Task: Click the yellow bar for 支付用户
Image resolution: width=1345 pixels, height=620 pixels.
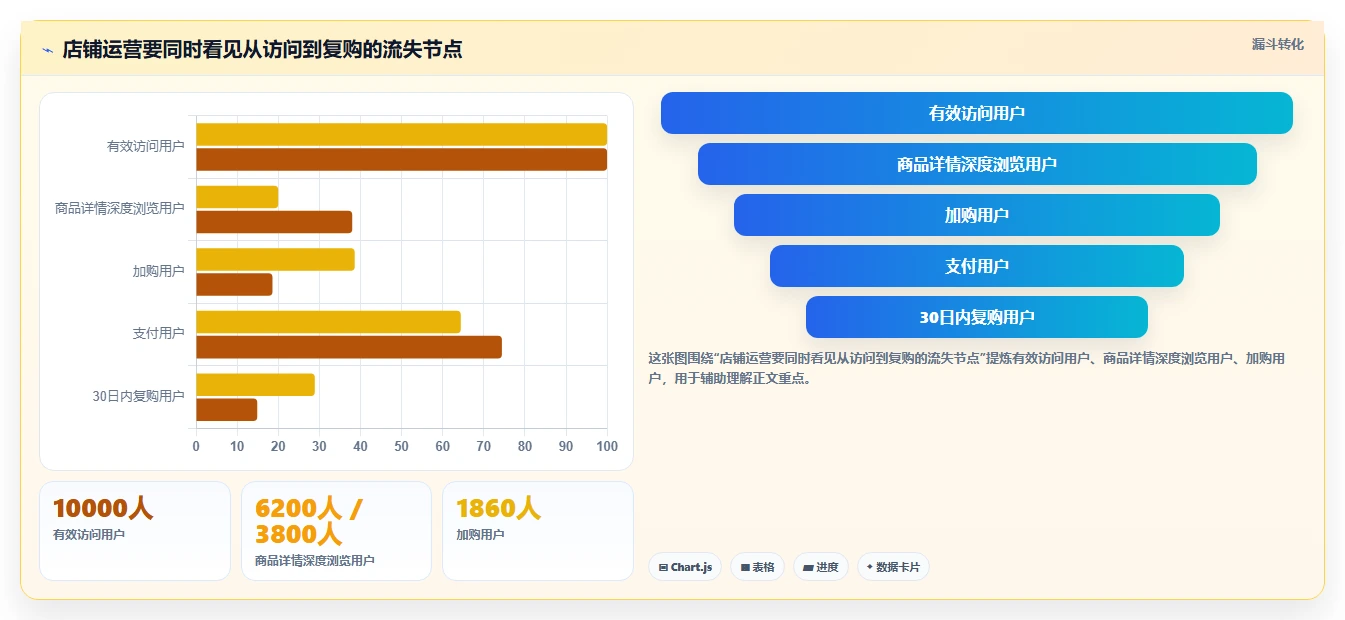Action: tap(328, 322)
